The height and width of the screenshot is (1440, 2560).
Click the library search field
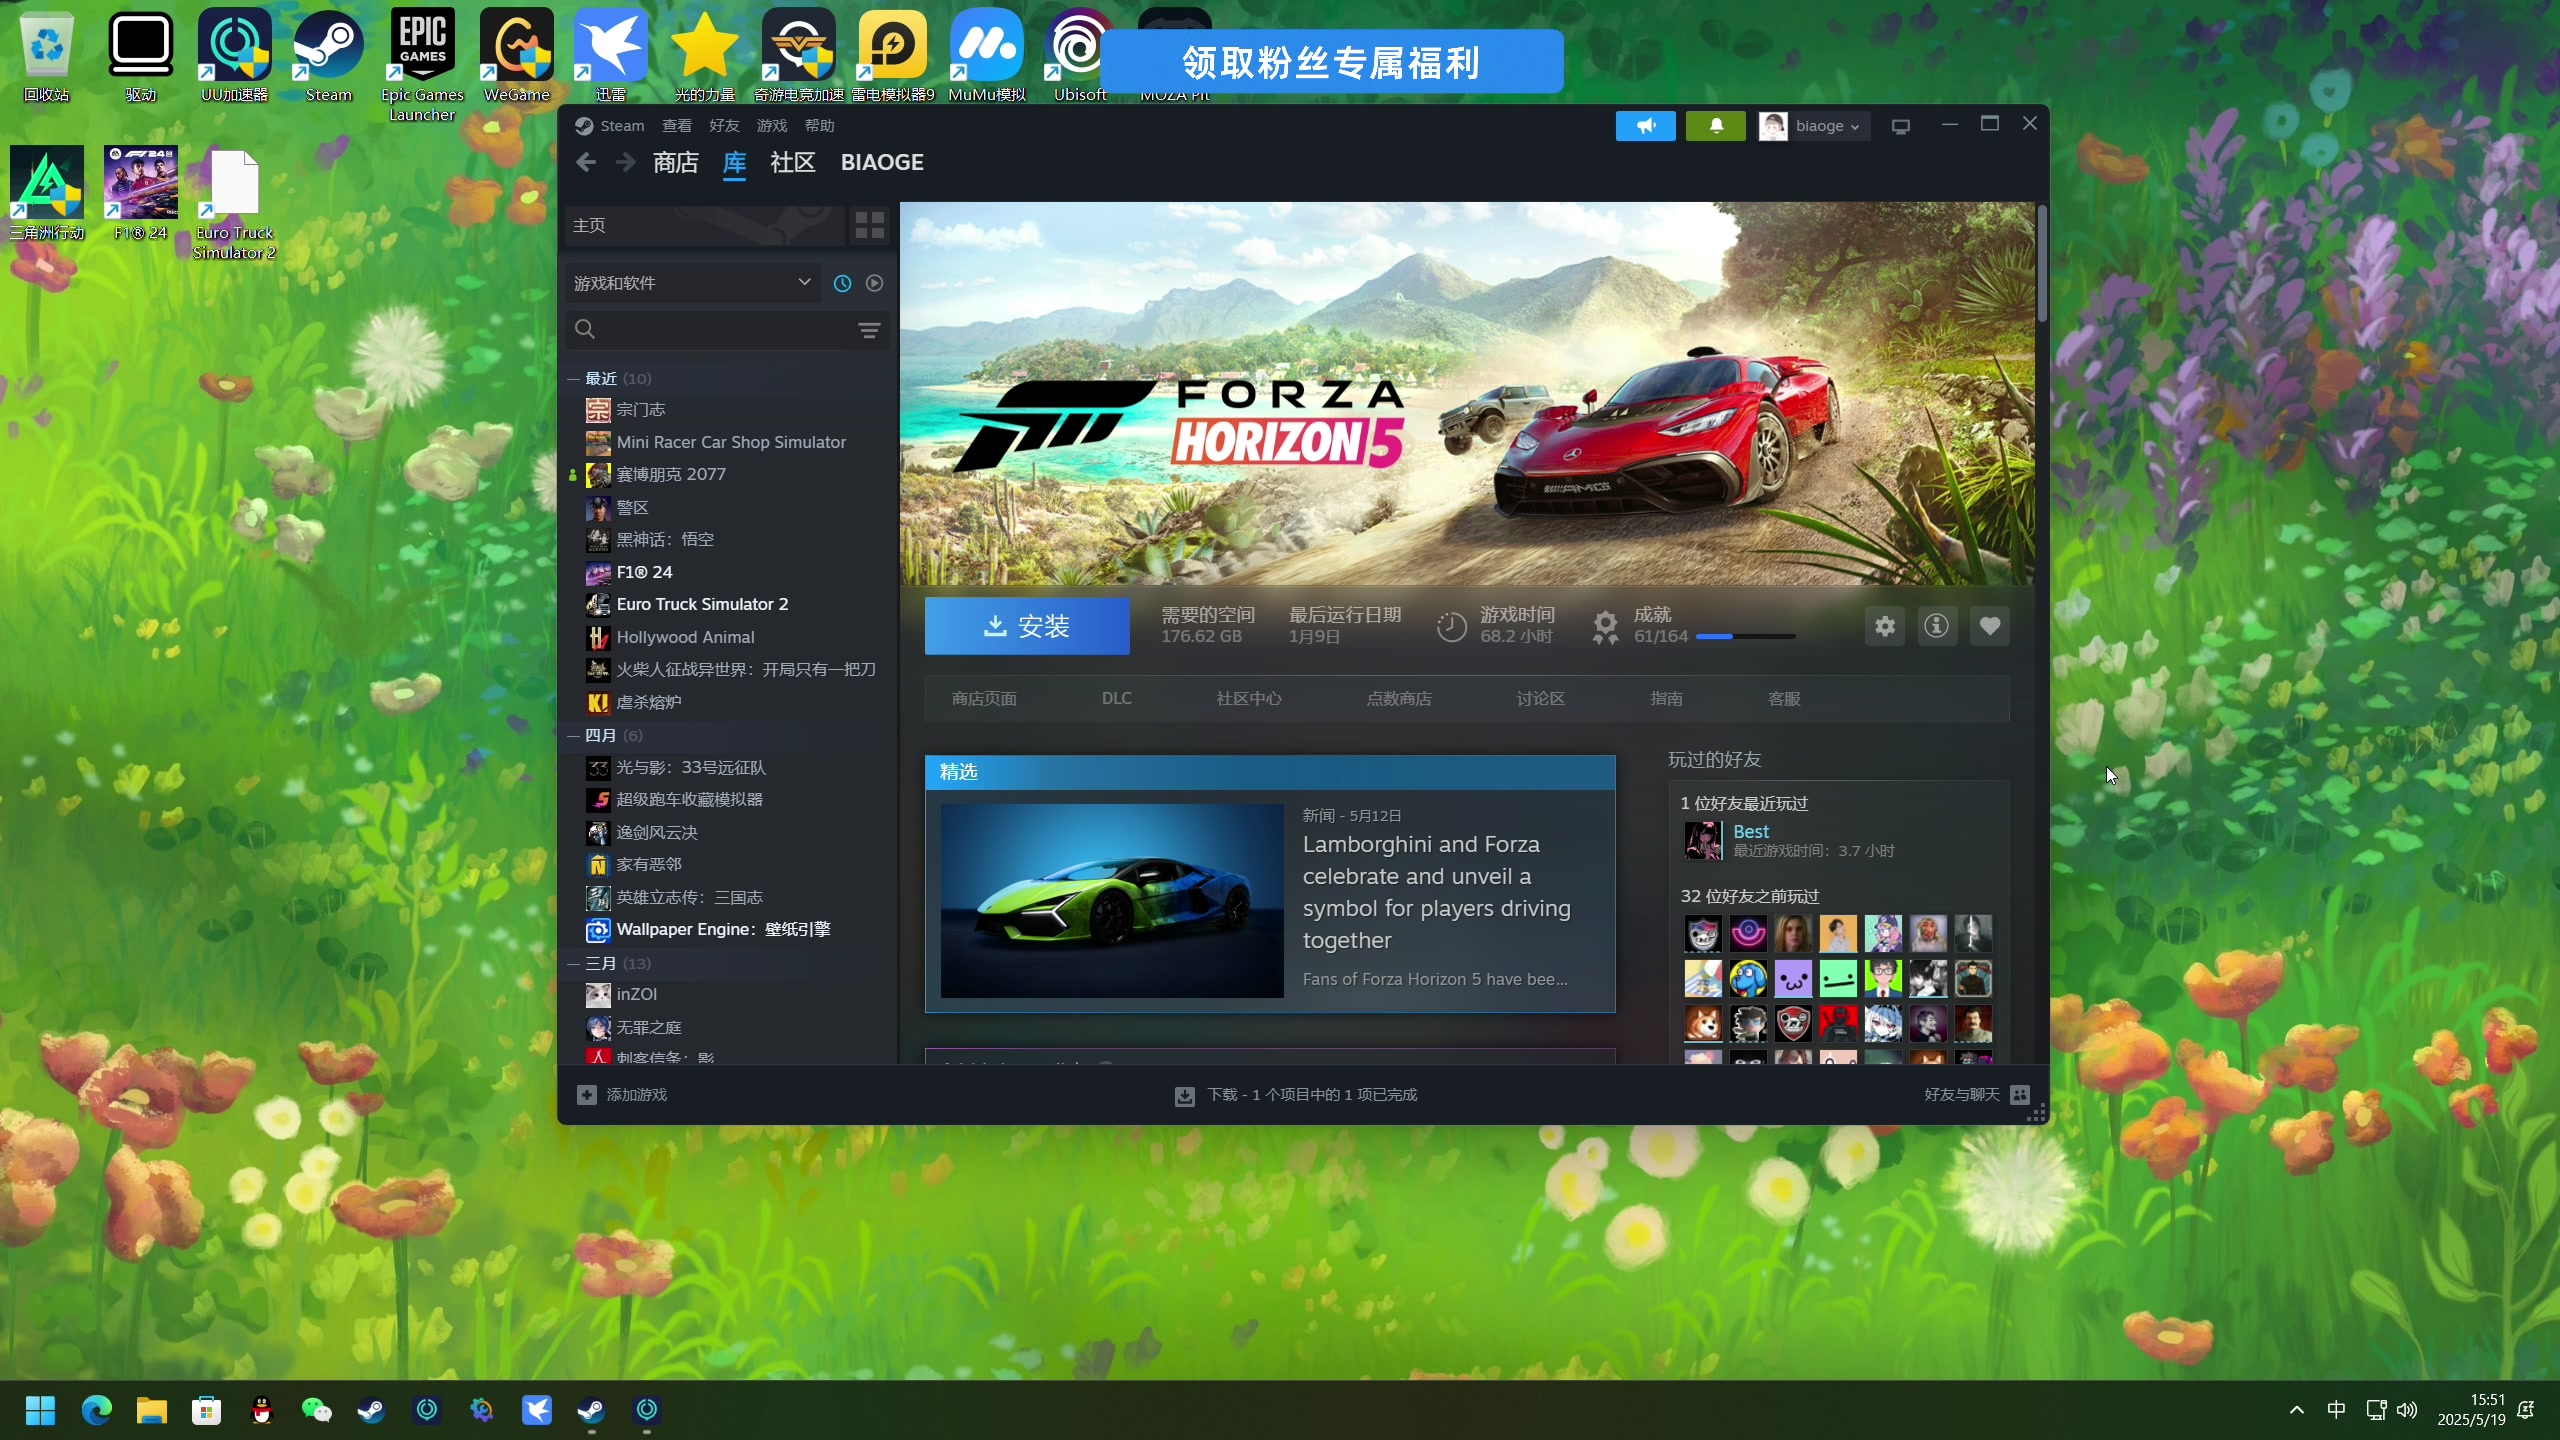coord(710,330)
